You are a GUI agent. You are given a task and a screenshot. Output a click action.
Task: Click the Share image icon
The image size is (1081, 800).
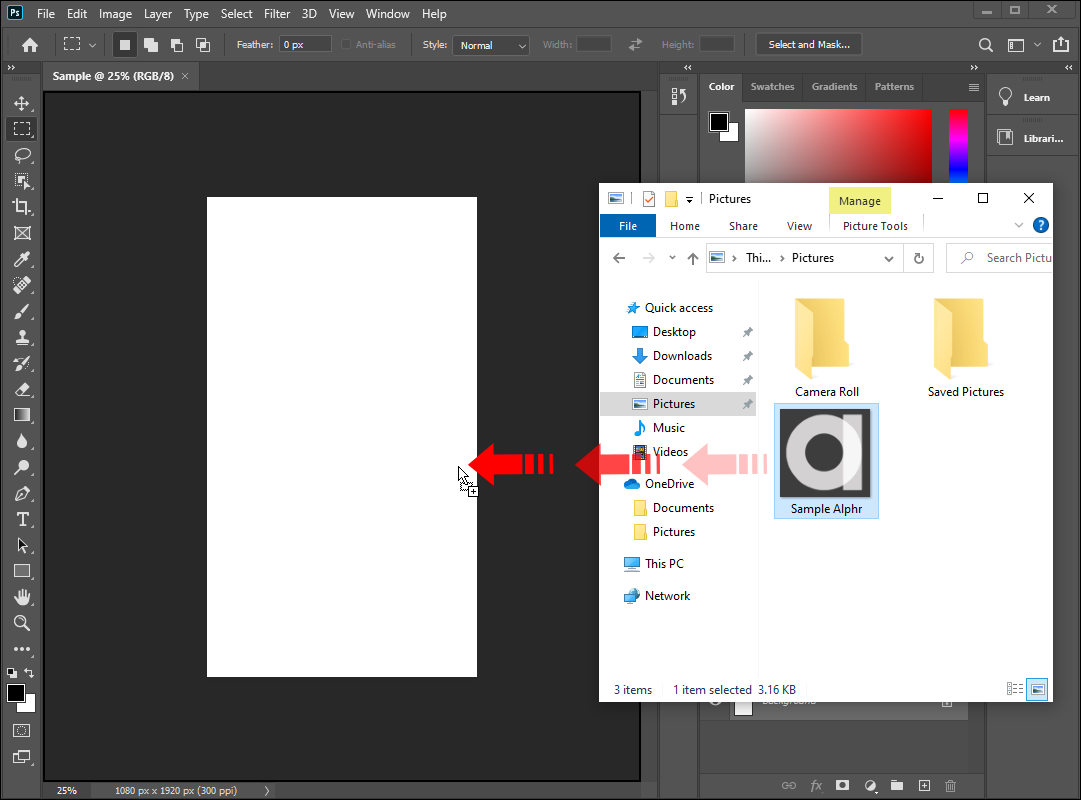coord(1061,45)
